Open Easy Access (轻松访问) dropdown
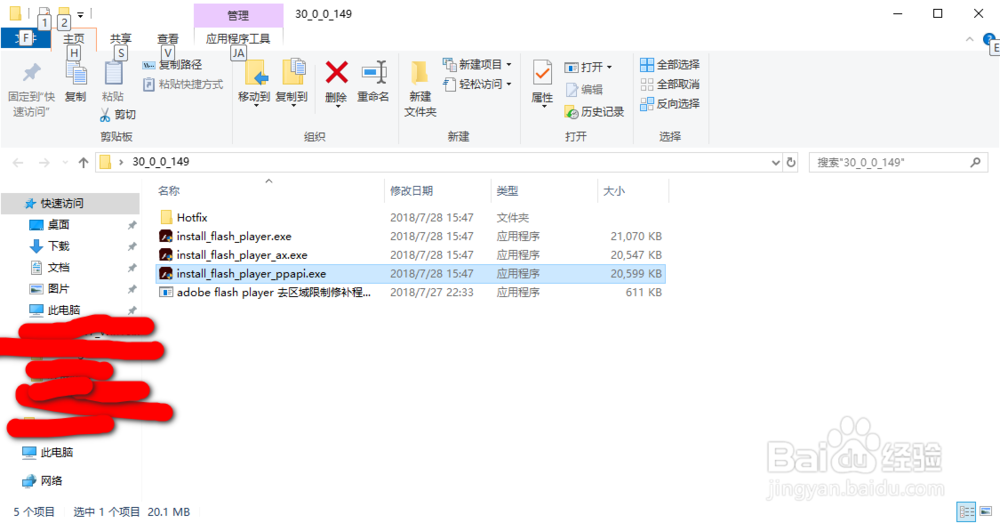The image size is (1000, 523). [477, 84]
